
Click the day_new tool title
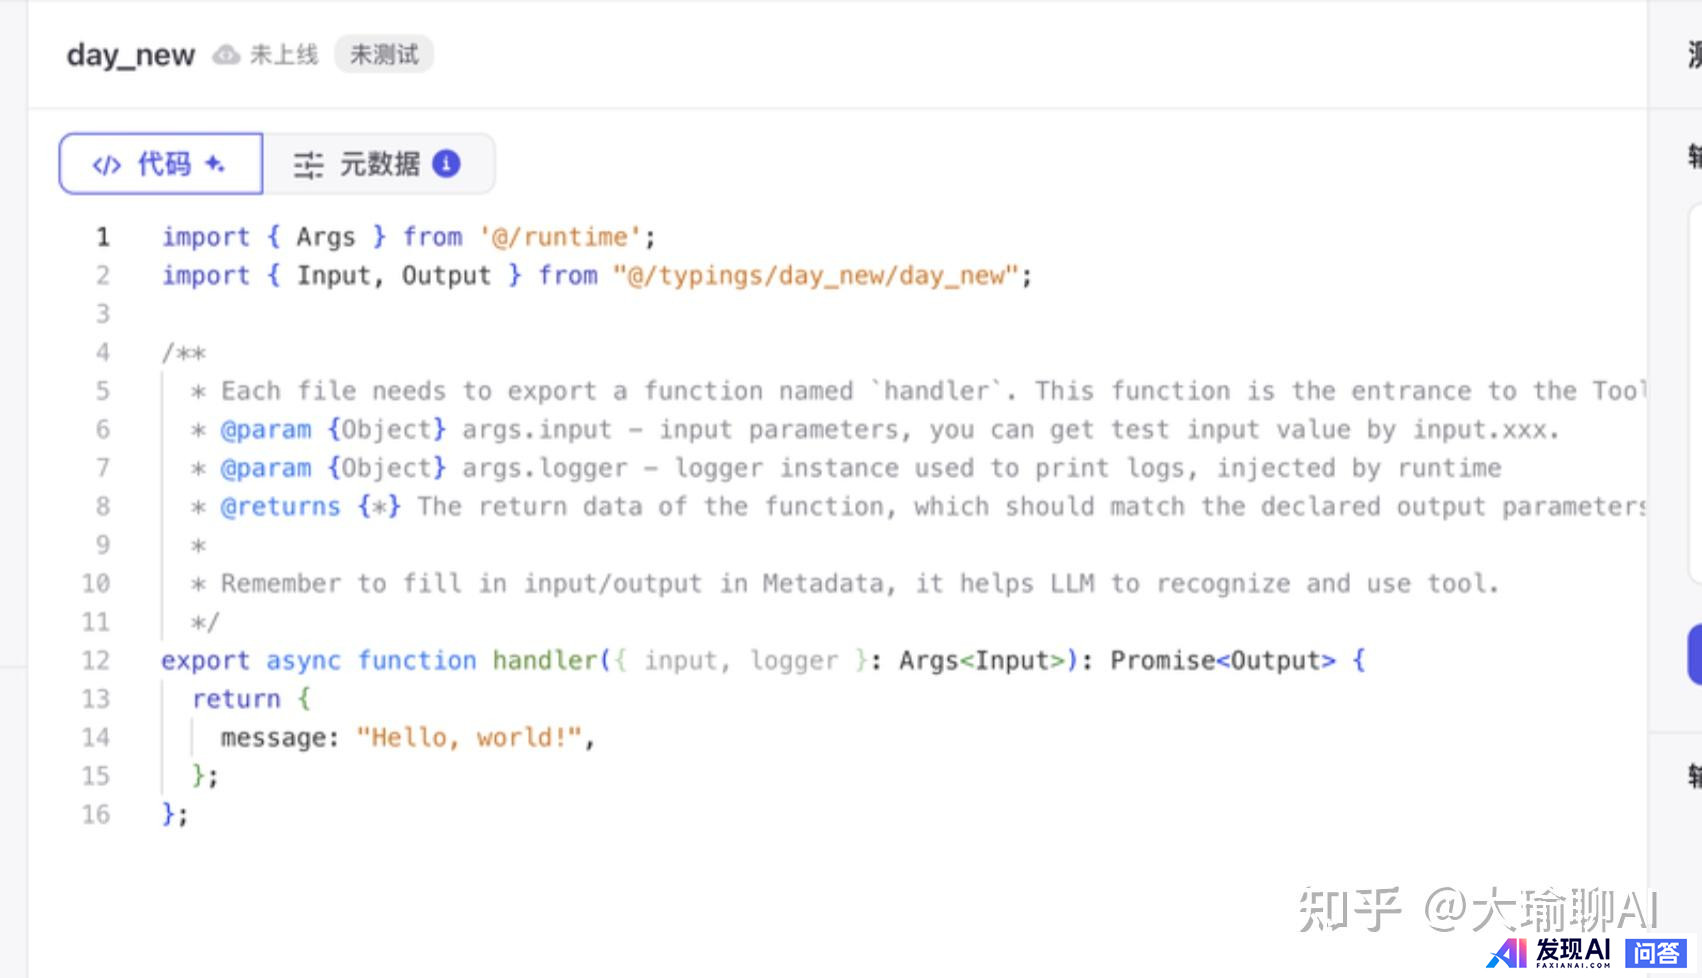tap(130, 54)
